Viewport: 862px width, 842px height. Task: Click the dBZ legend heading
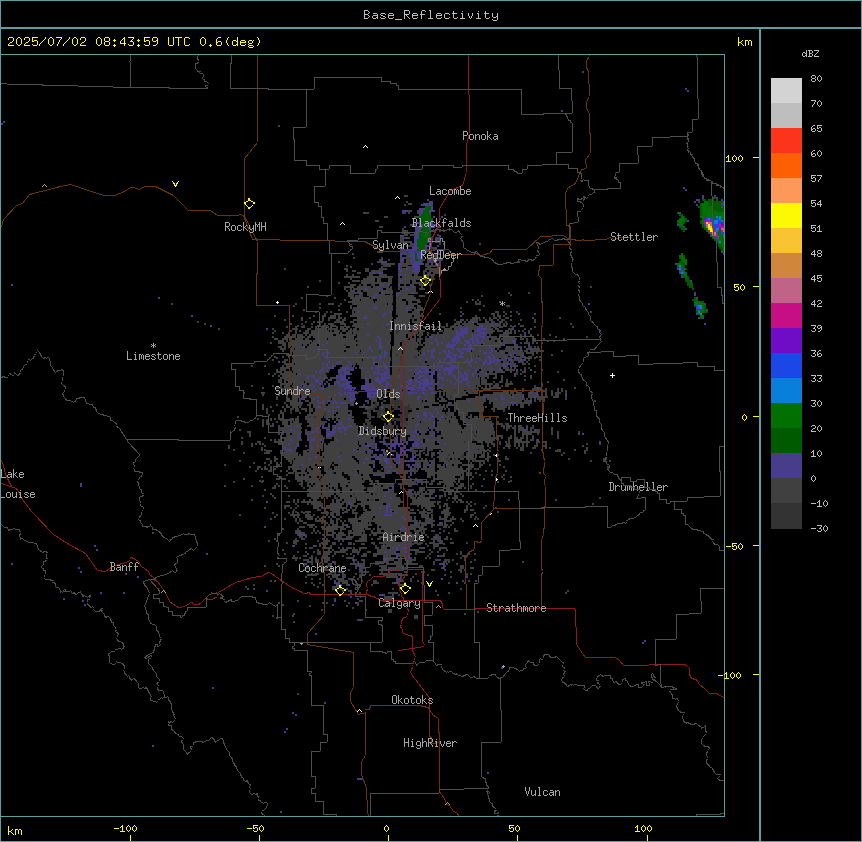810,53
